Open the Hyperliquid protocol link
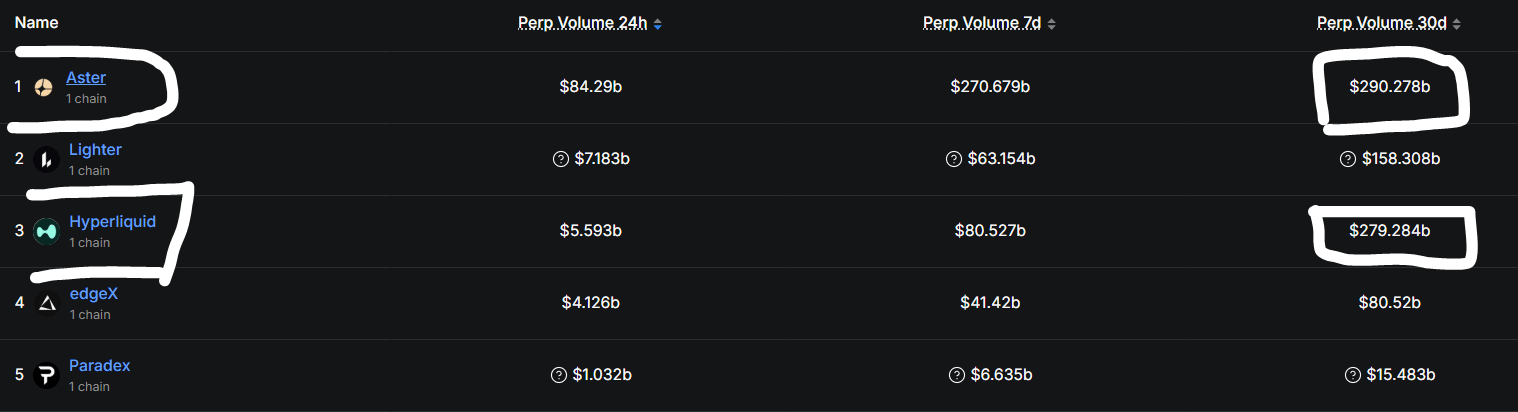1518x412 pixels. coord(112,222)
